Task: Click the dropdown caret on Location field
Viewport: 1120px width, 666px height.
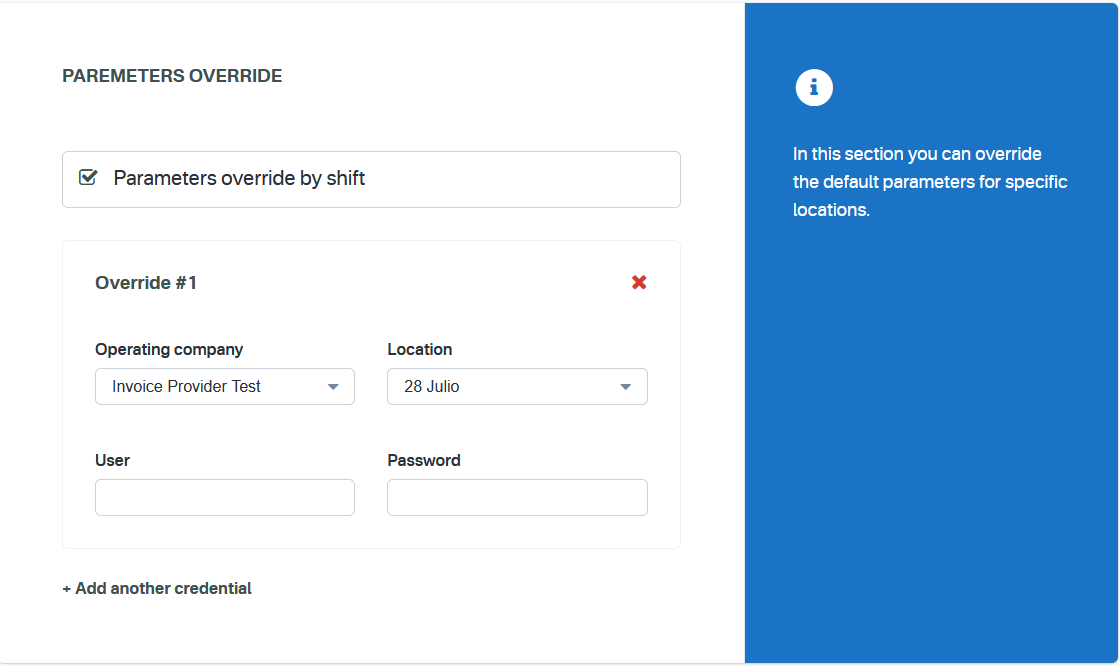Action: point(626,386)
